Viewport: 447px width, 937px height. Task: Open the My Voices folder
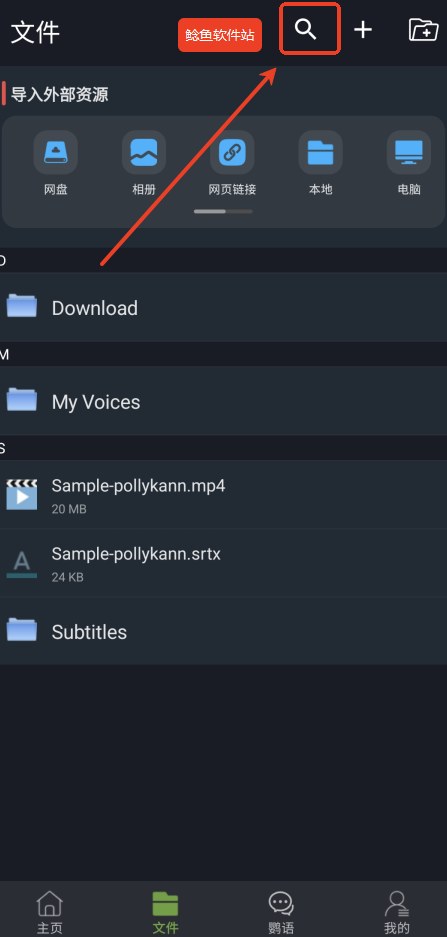pos(224,401)
